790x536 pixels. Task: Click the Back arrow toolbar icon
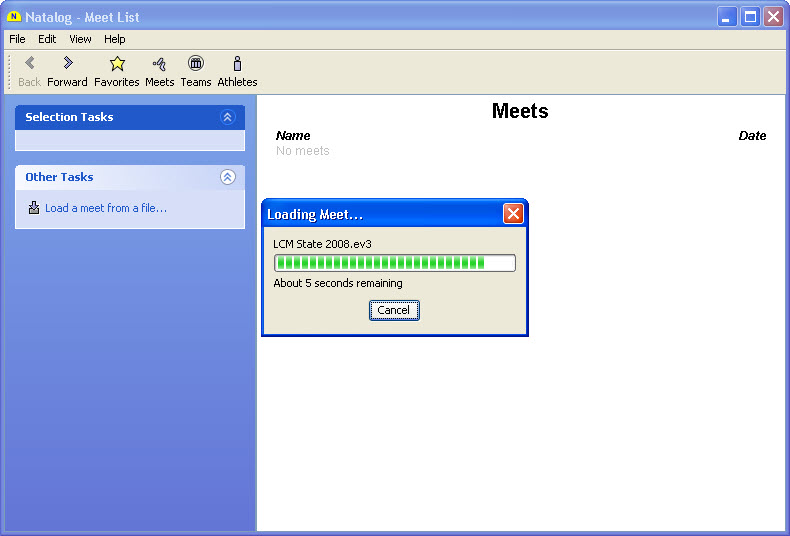tap(30, 64)
